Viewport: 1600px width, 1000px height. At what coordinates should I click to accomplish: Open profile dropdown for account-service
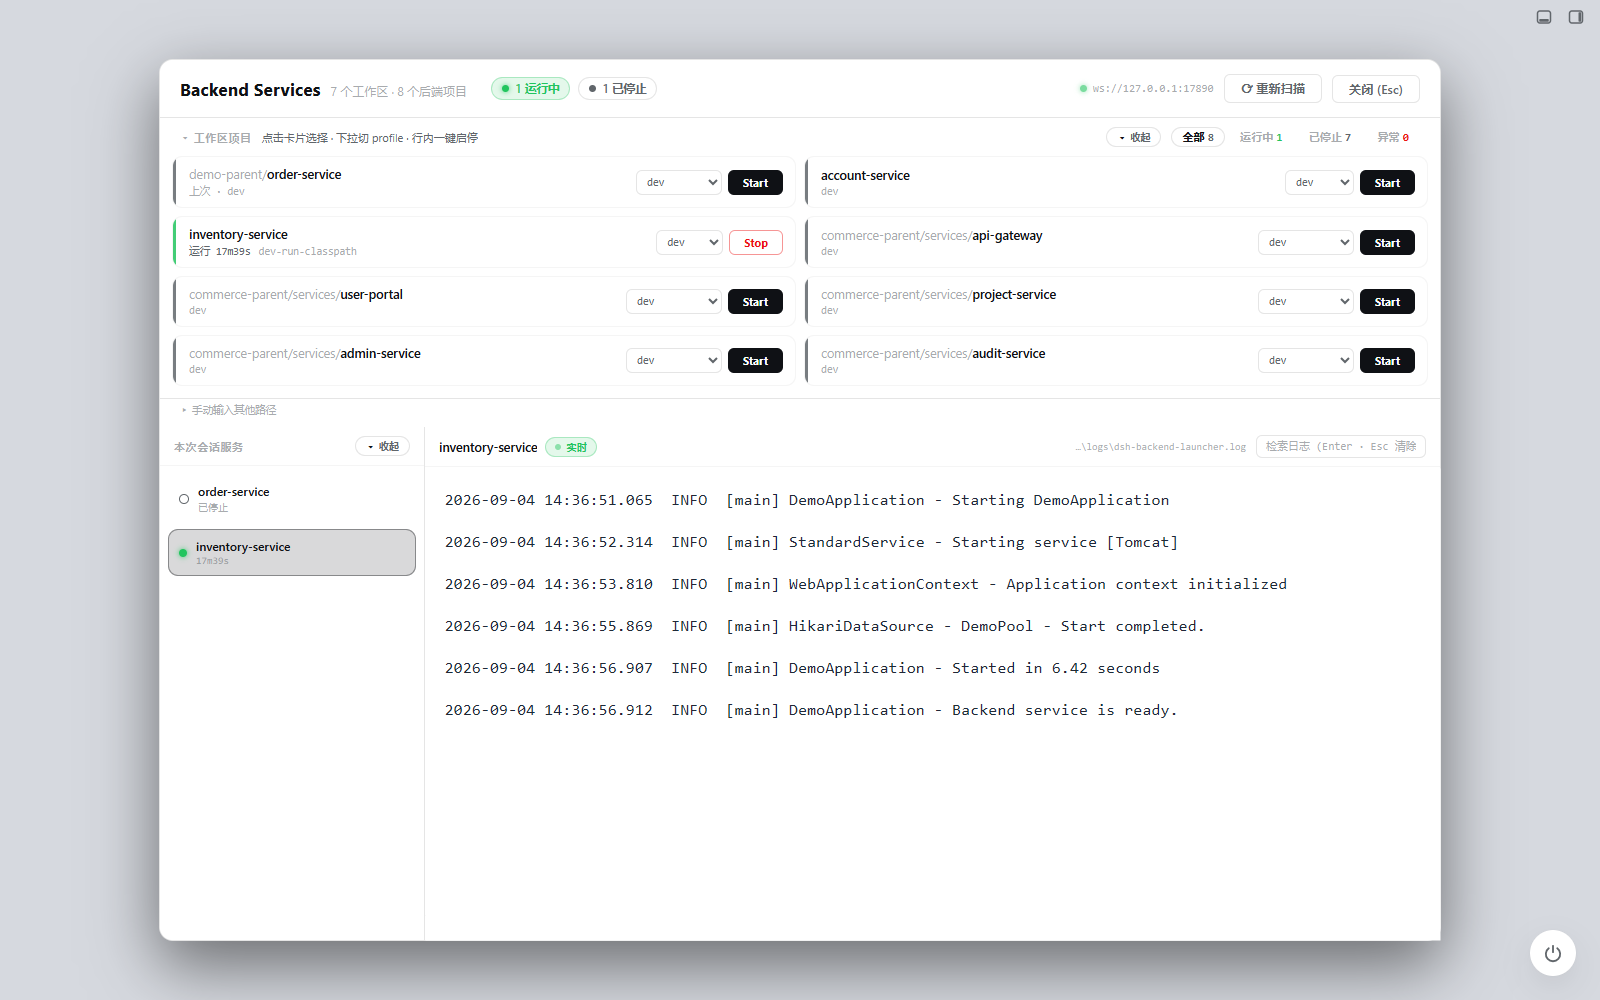click(1319, 182)
